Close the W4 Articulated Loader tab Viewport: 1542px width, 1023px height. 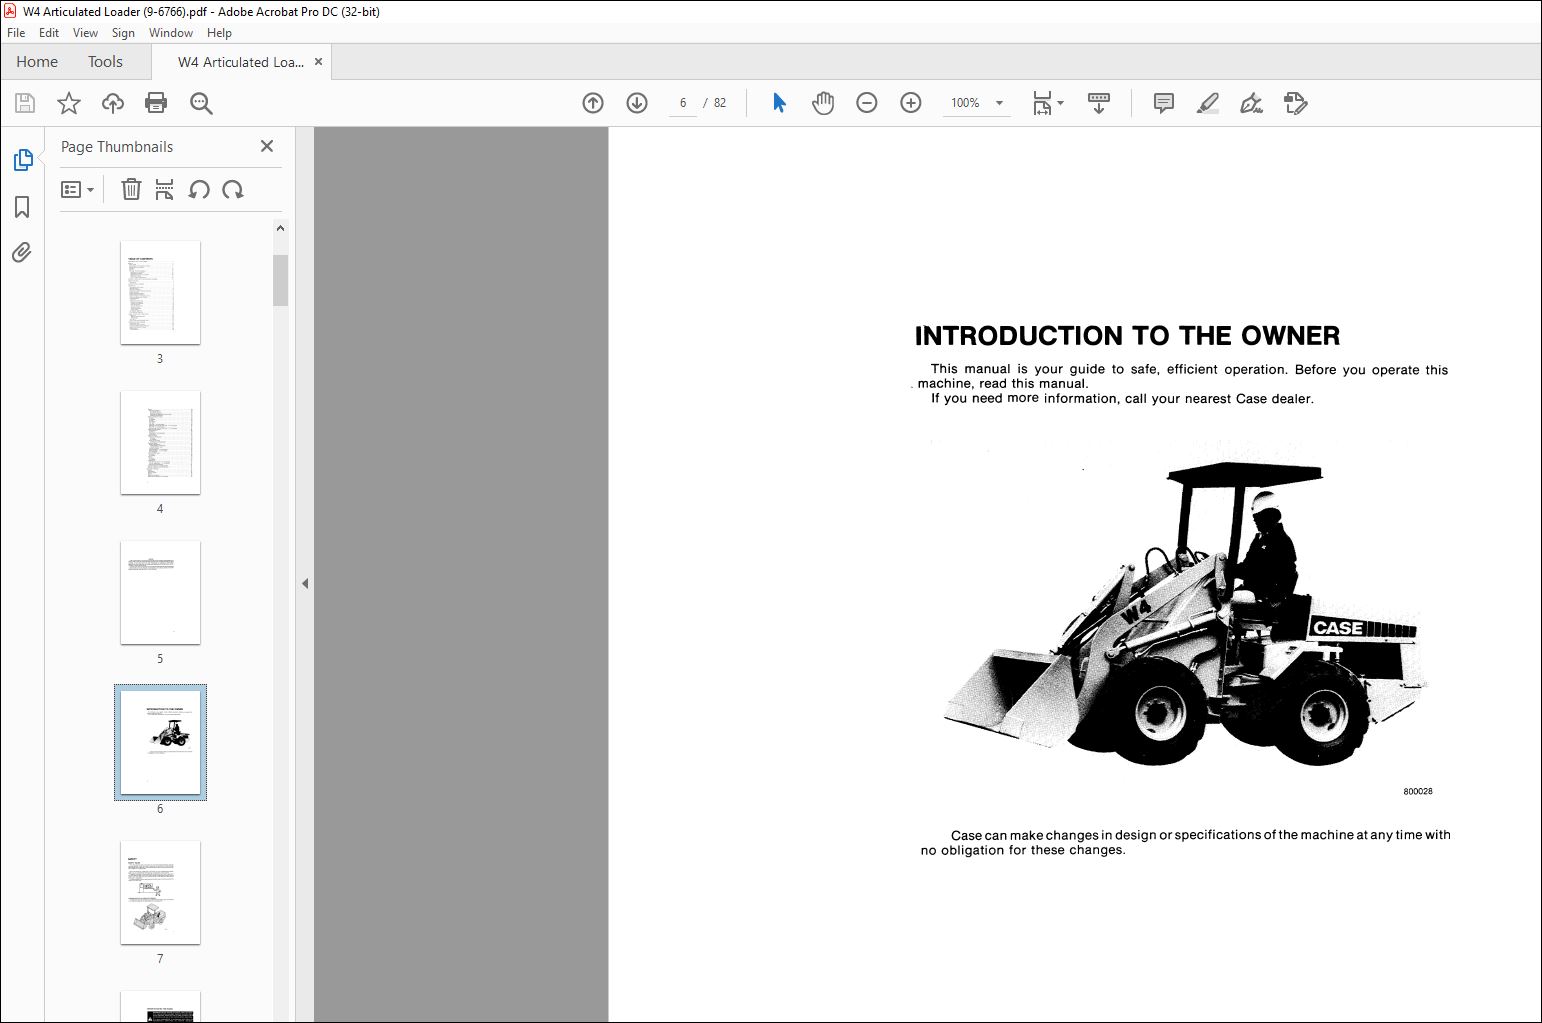click(x=319, y=62)
